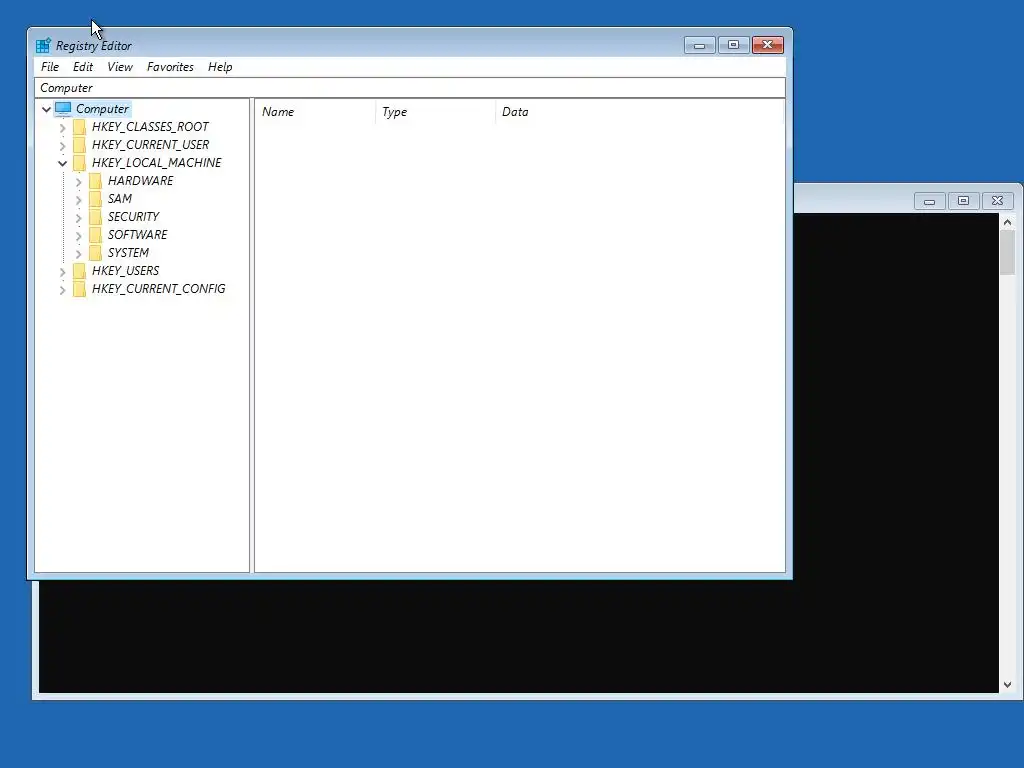Select HKEY_CURRENT_CONFIG text in tree
The width and height of the screenshot is (1024, 768).
click(159, 289)
